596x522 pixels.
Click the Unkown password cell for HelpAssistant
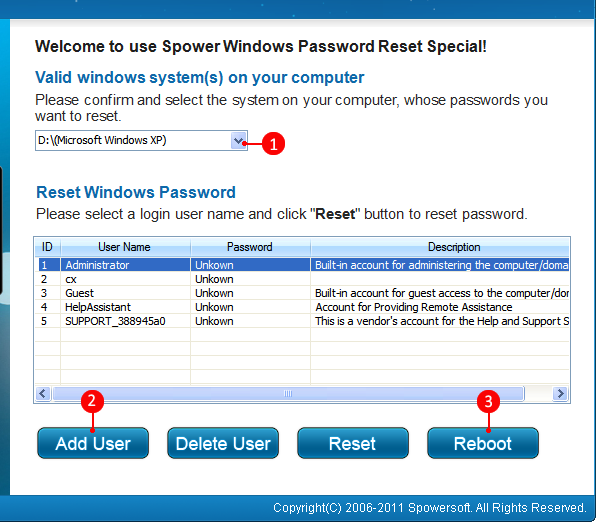250,307
